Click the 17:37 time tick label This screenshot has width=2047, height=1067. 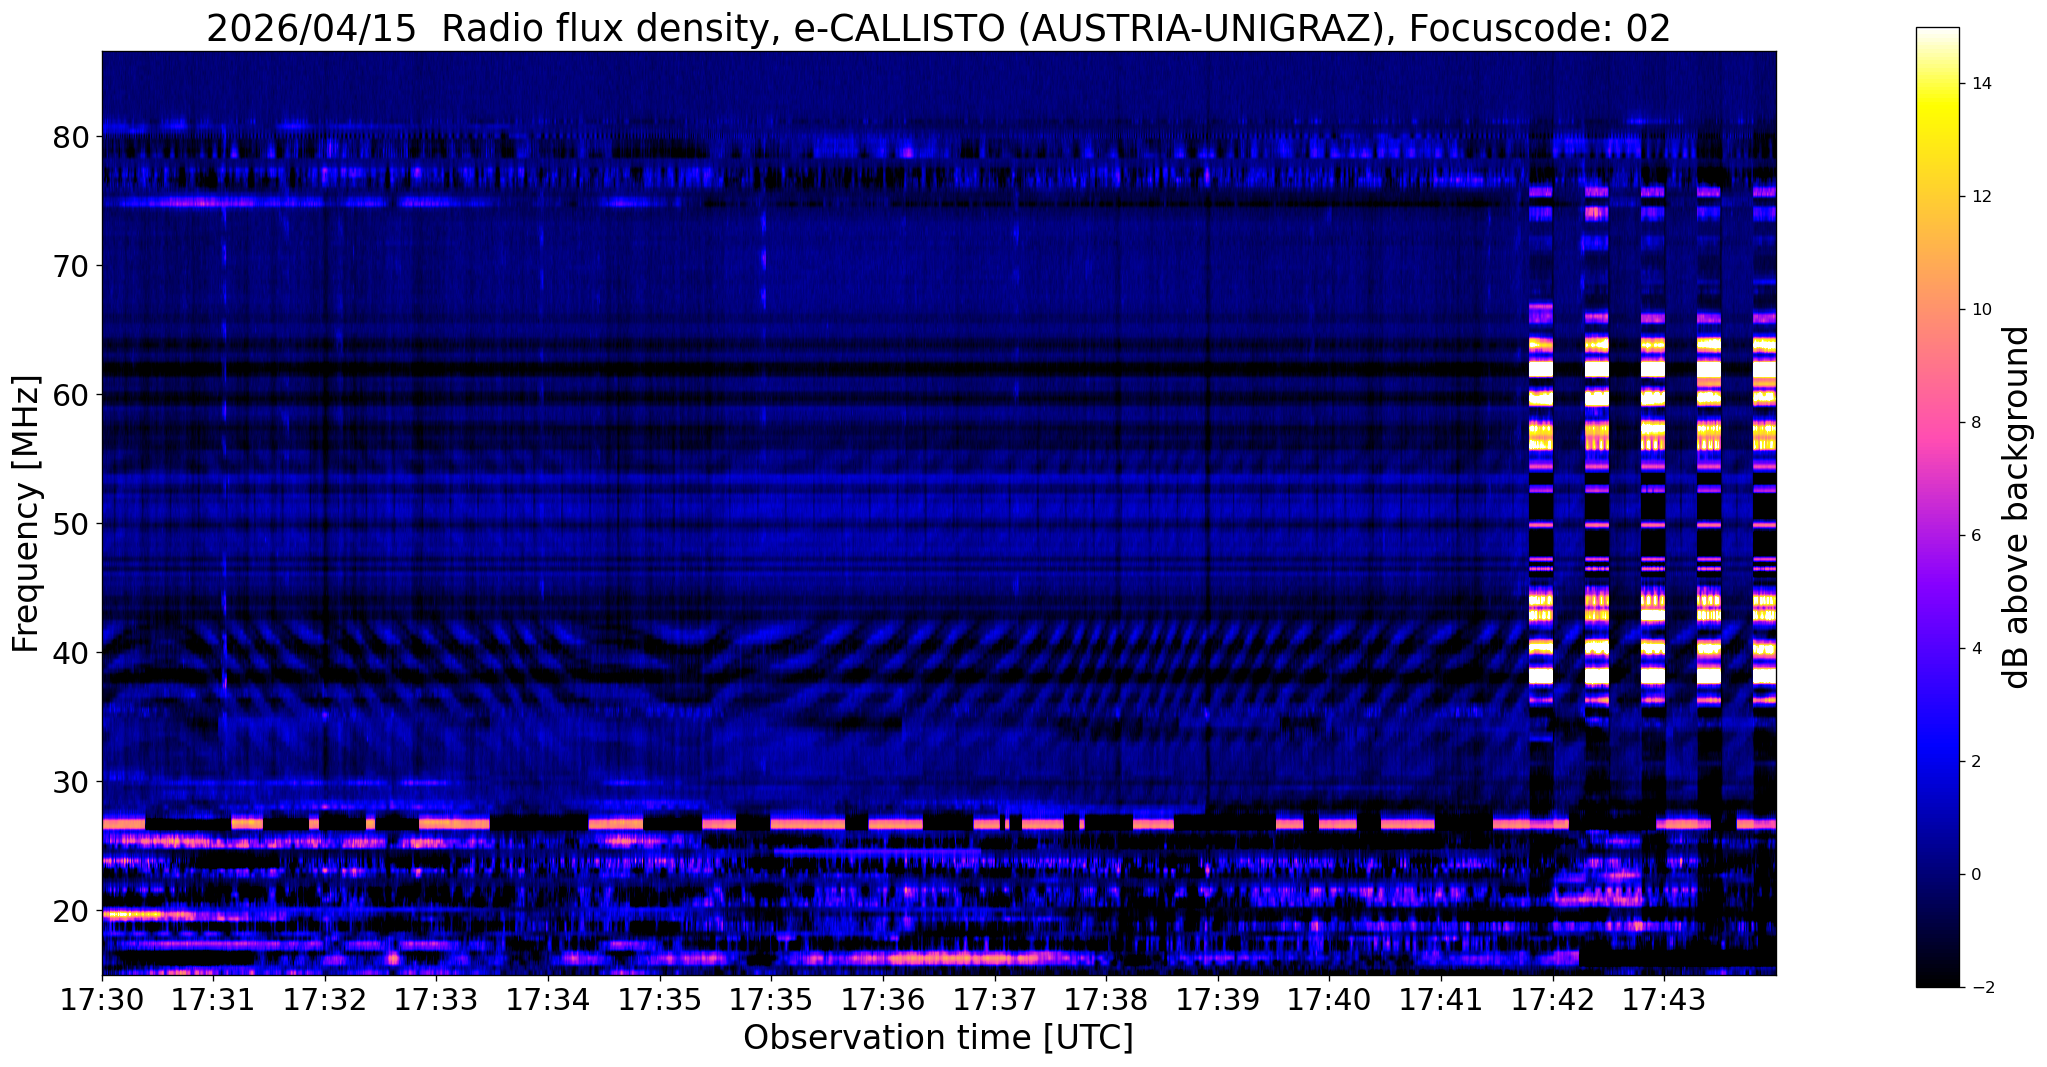click(995, 1000)
